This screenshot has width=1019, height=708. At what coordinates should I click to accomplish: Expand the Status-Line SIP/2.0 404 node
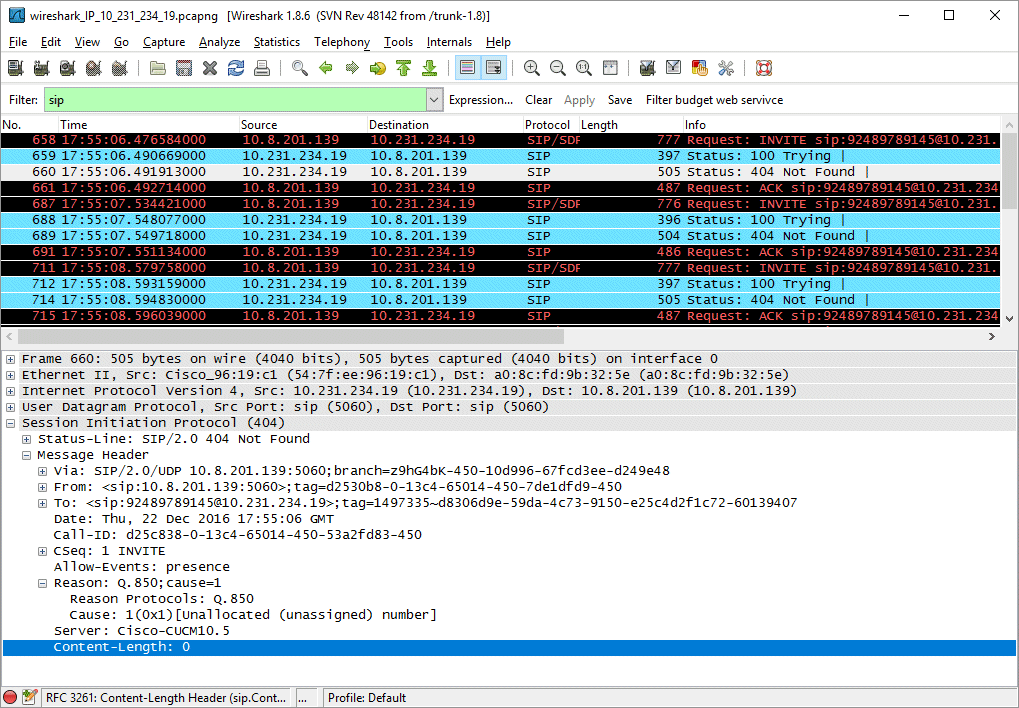[27, 439]
